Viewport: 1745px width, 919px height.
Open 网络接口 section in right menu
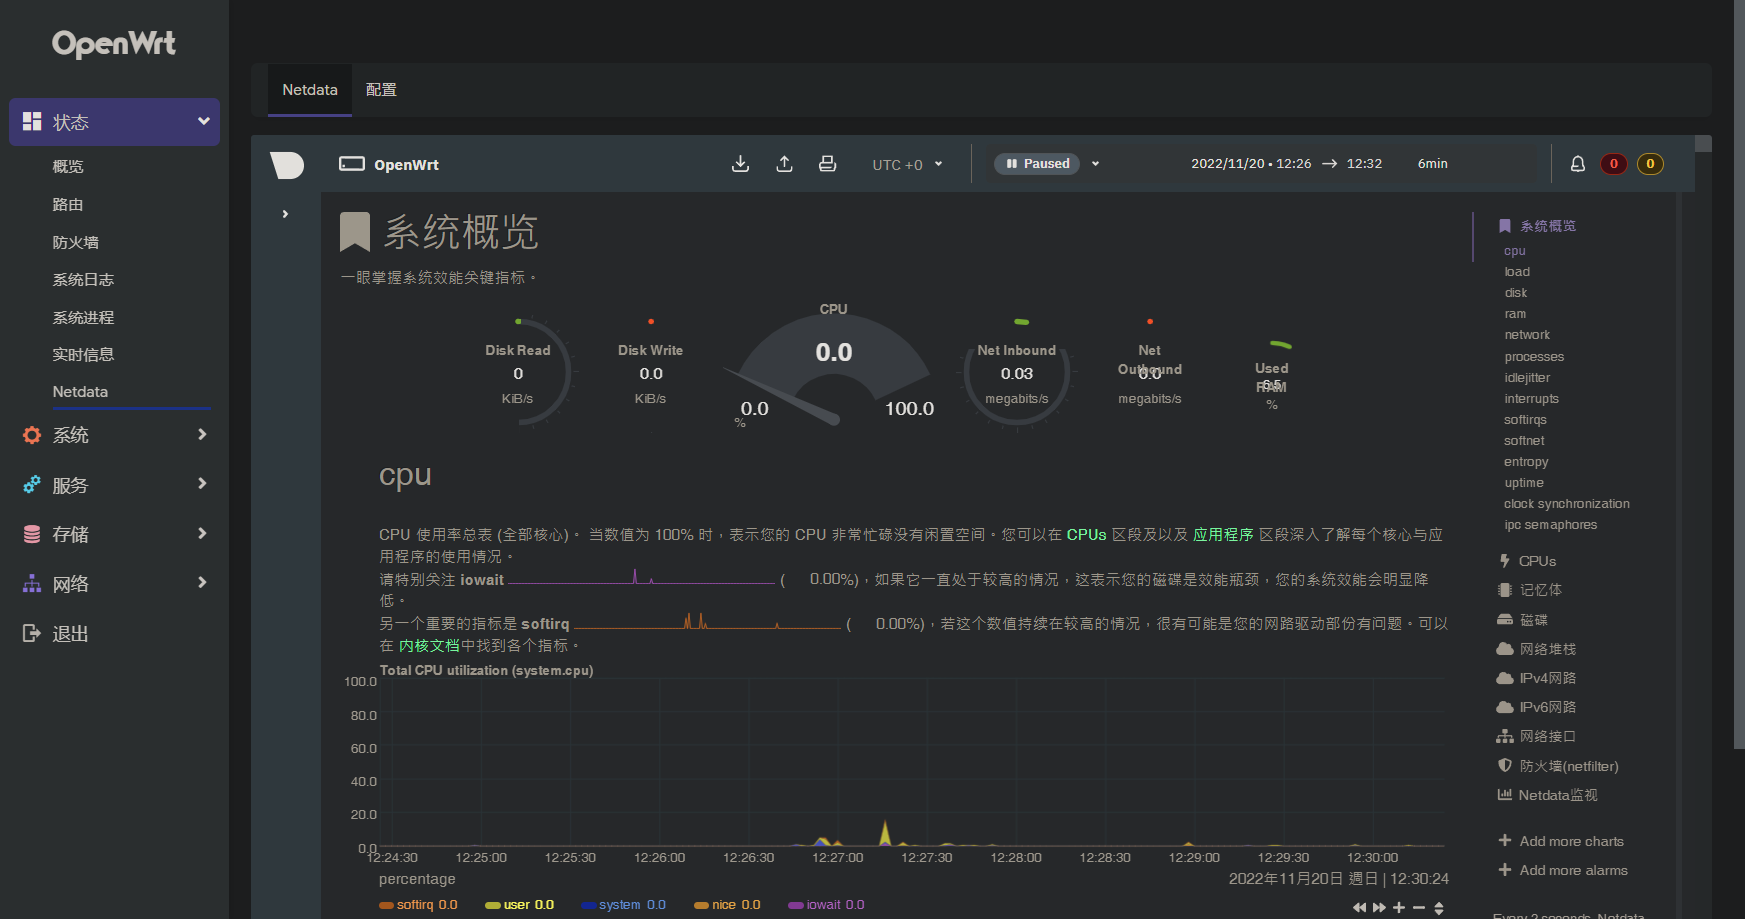point(1536,736)
